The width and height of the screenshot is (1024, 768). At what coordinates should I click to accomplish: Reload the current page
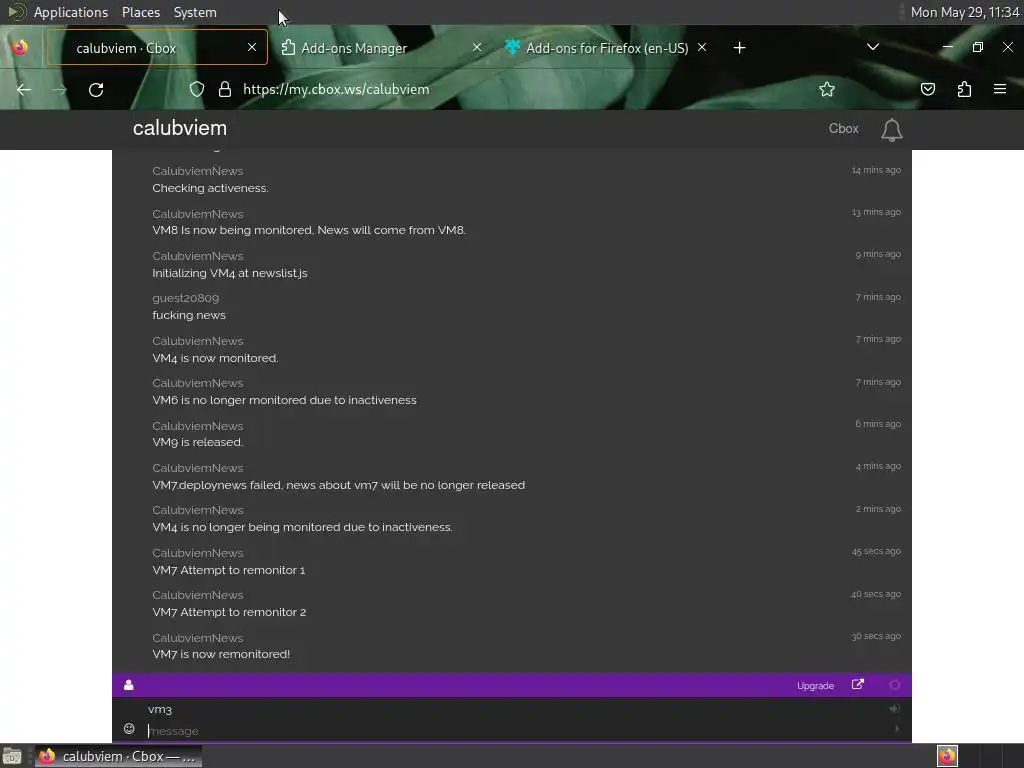click(96, 89)
